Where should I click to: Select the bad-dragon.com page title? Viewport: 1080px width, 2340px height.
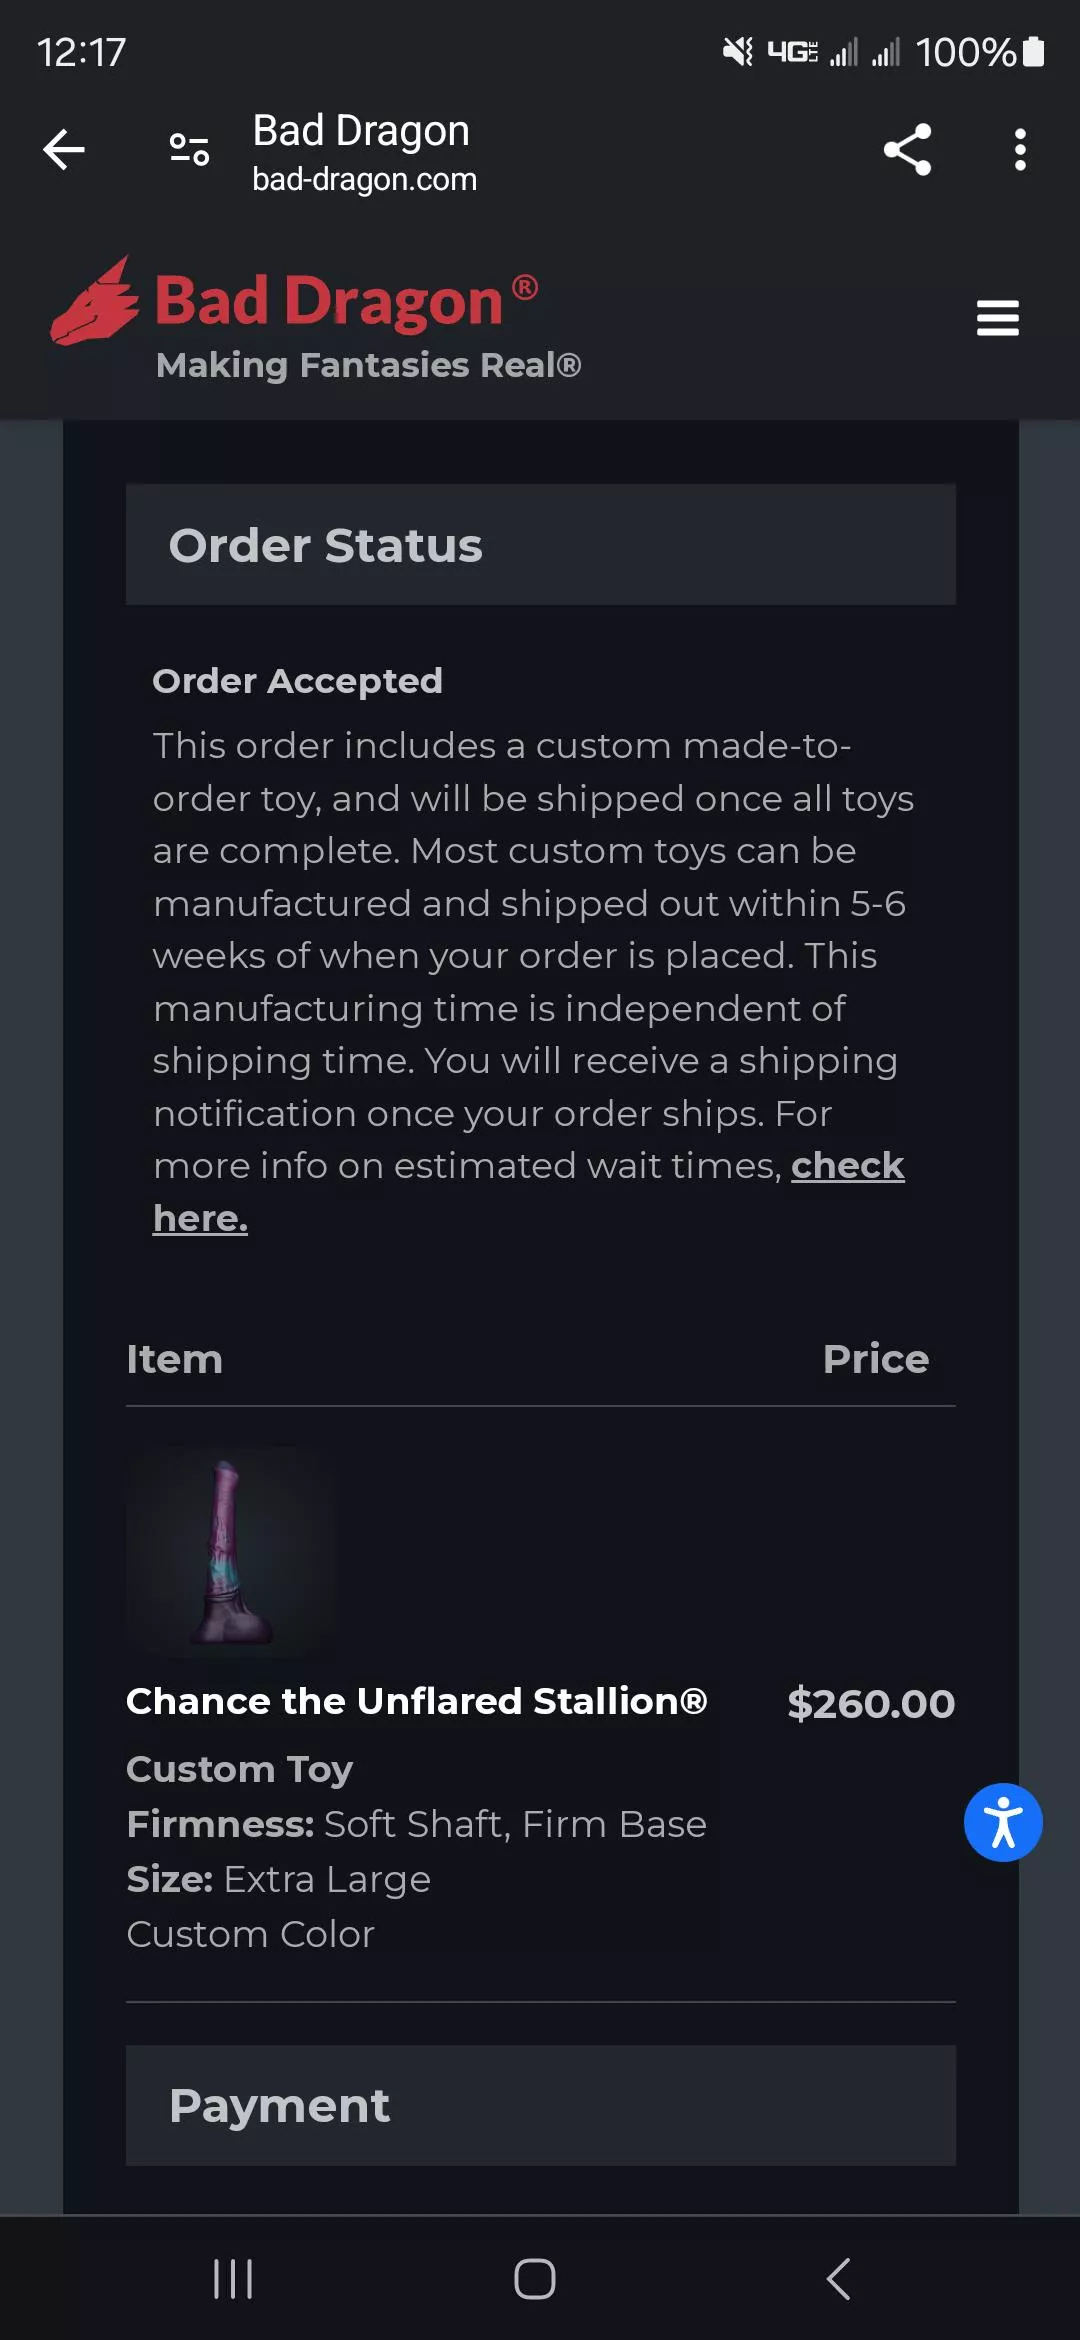pyautogui.click(x=364, y=179)
